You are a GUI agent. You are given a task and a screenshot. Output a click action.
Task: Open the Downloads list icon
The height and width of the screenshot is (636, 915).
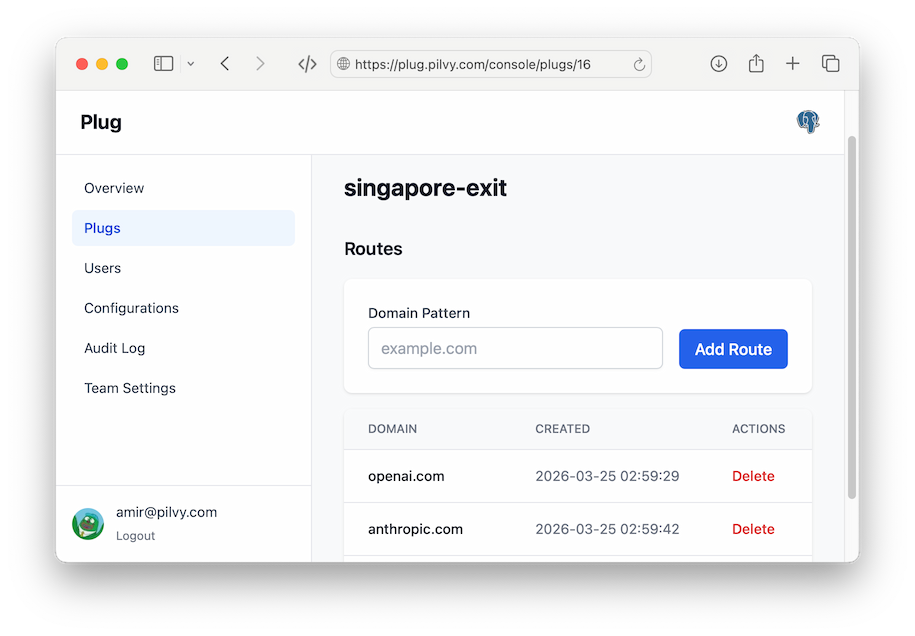point(718,63)
